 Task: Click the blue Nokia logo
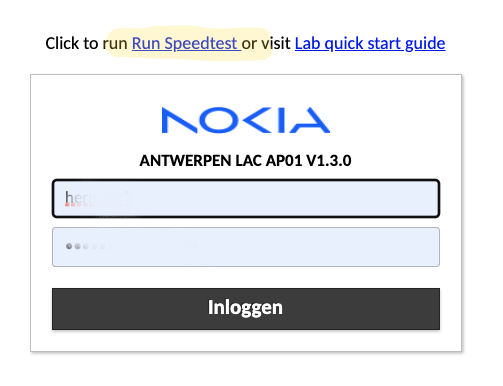click(246, 120)
